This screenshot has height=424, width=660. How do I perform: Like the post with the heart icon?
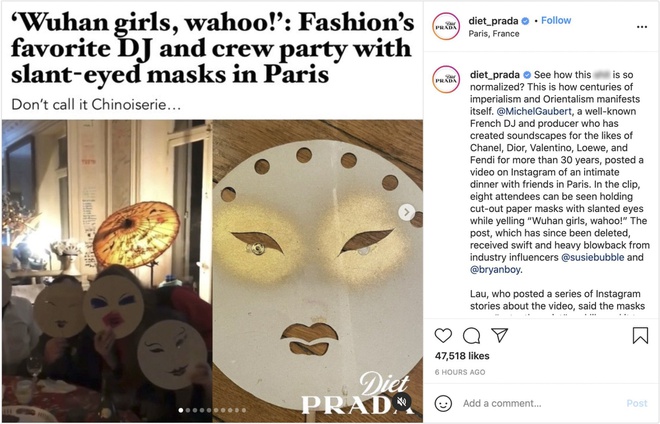click(443, 336)
